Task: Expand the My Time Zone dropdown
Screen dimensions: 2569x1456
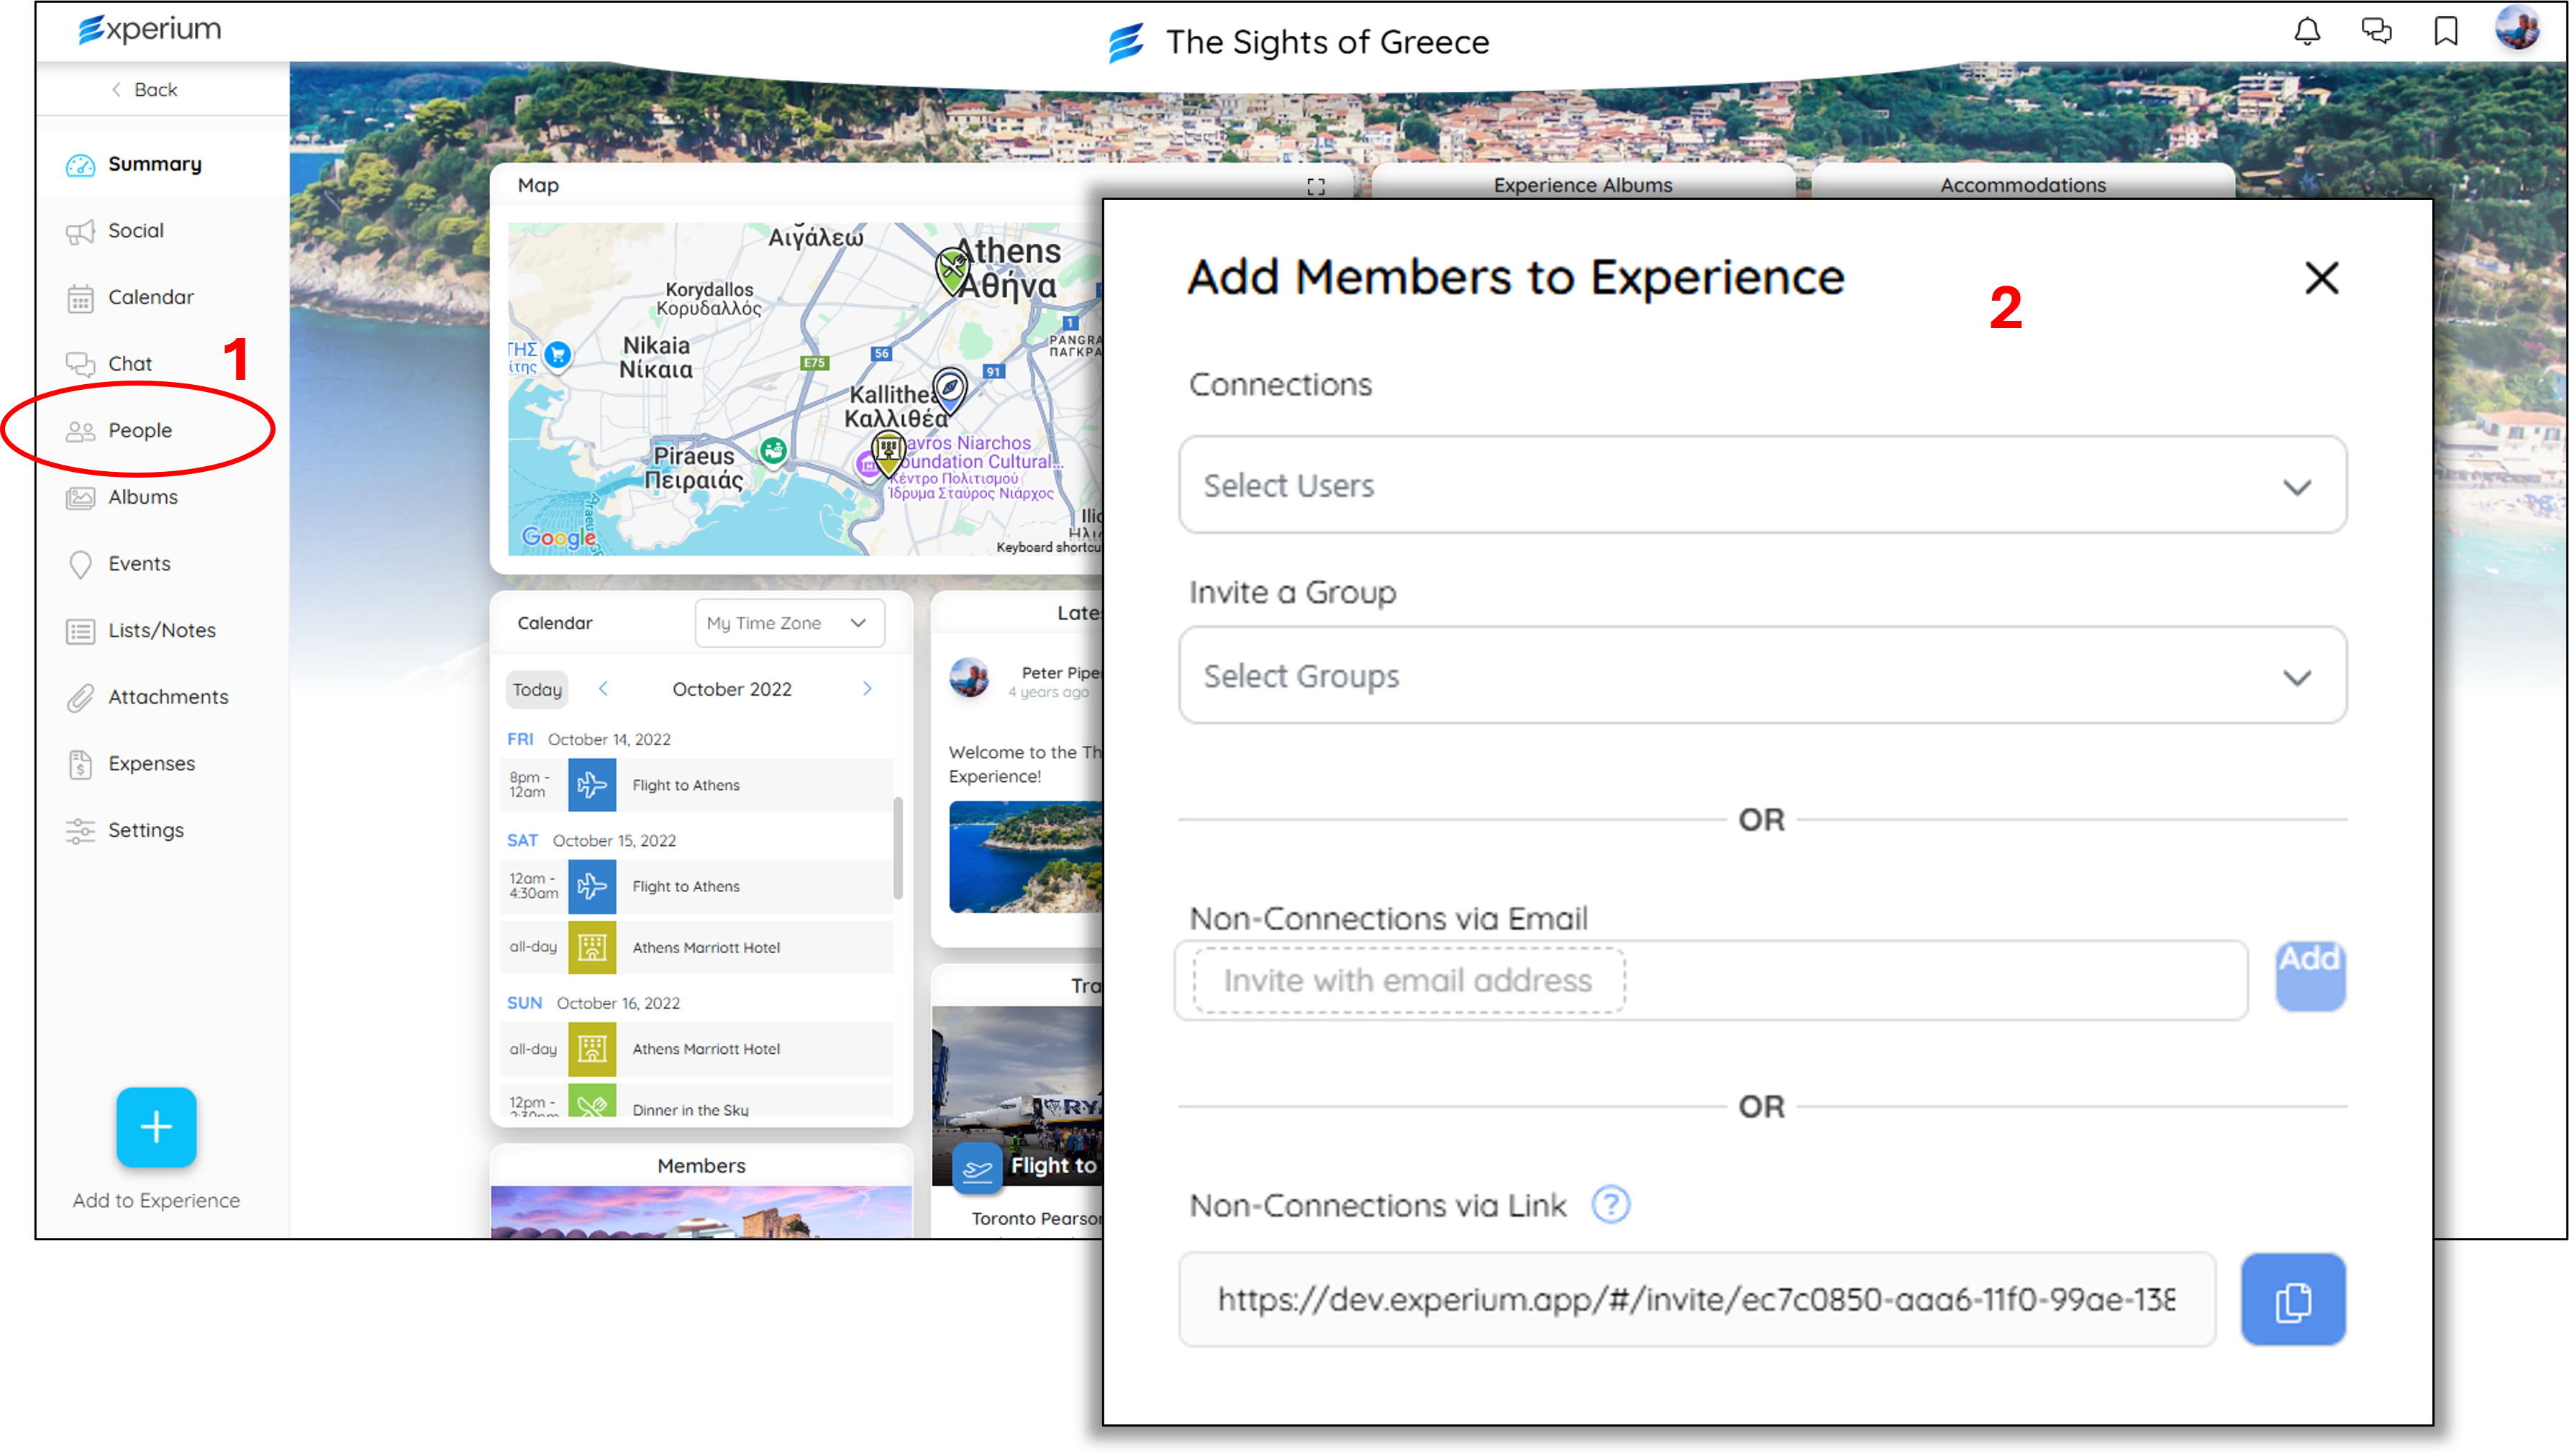Action: pos(789,623)
